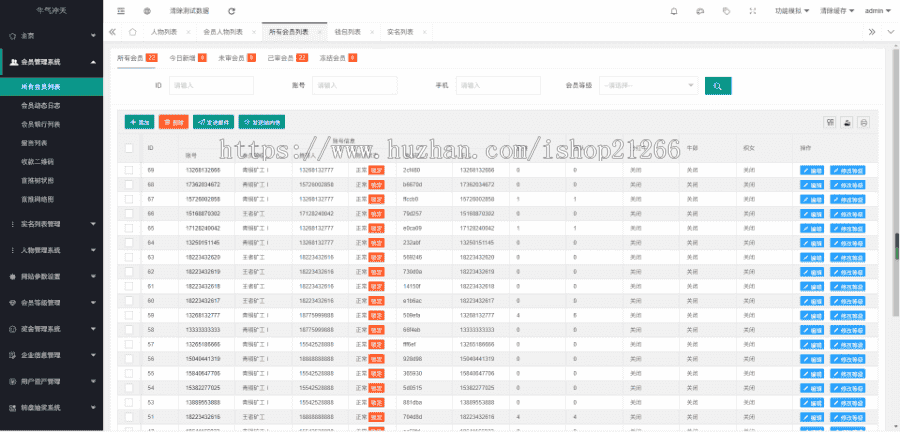Click the home icon tab
This screenshot has height=432, width=900.
click(131, 32)
